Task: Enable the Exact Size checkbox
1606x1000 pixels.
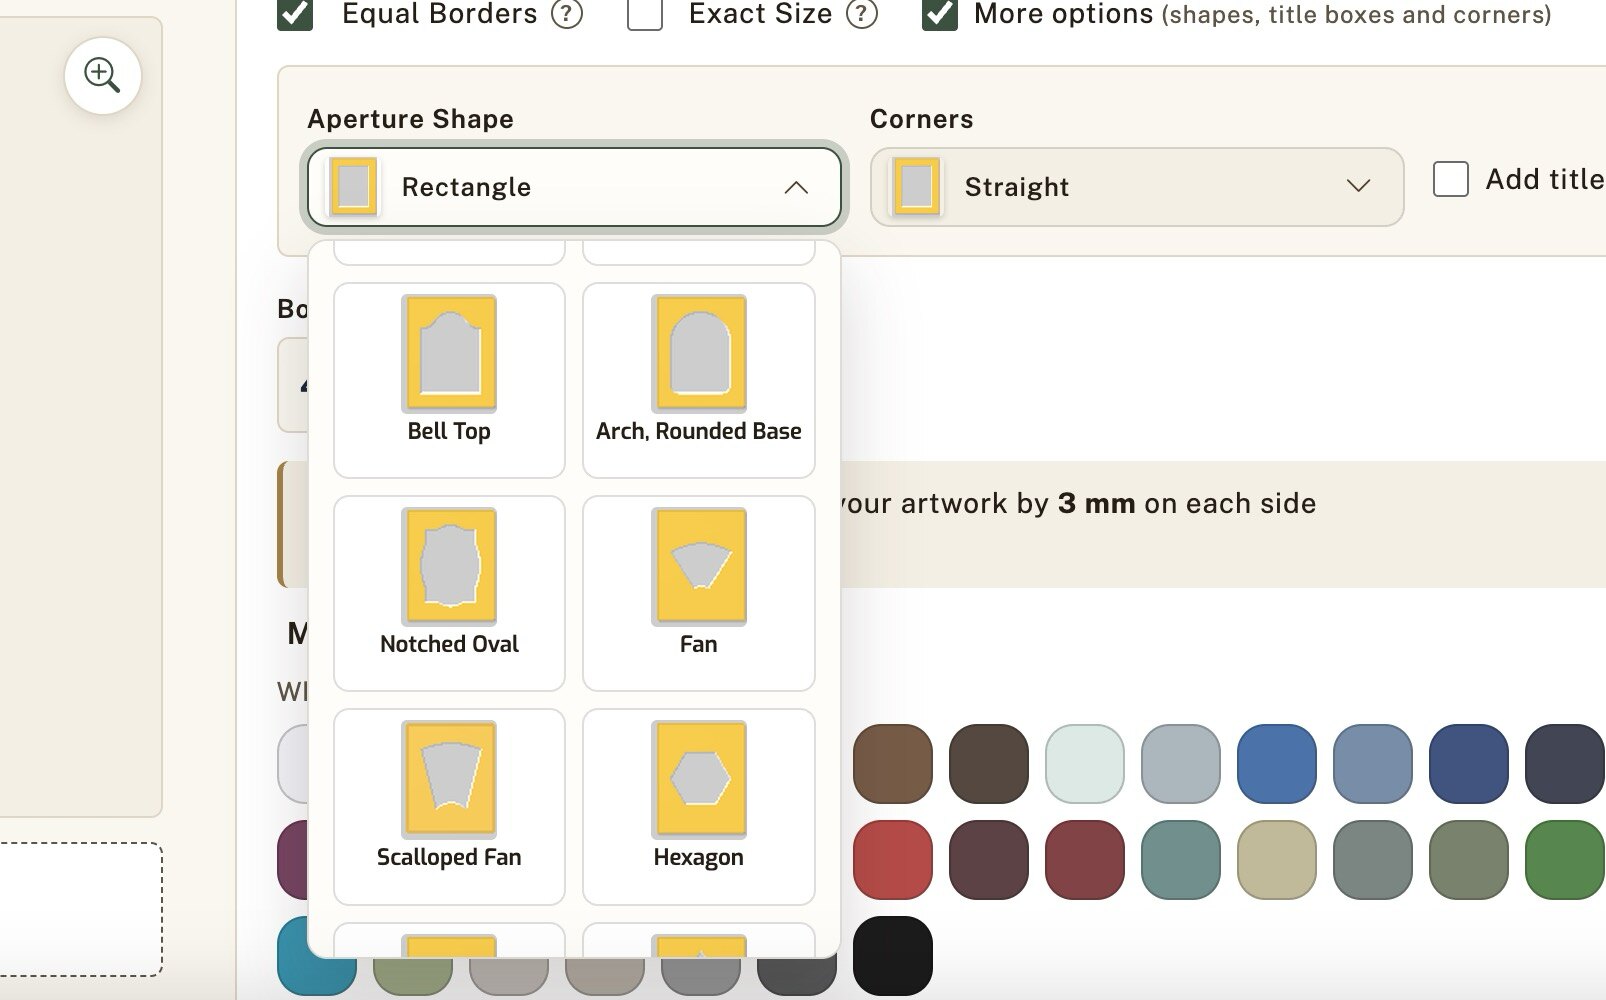Action: tap(645, 14)
